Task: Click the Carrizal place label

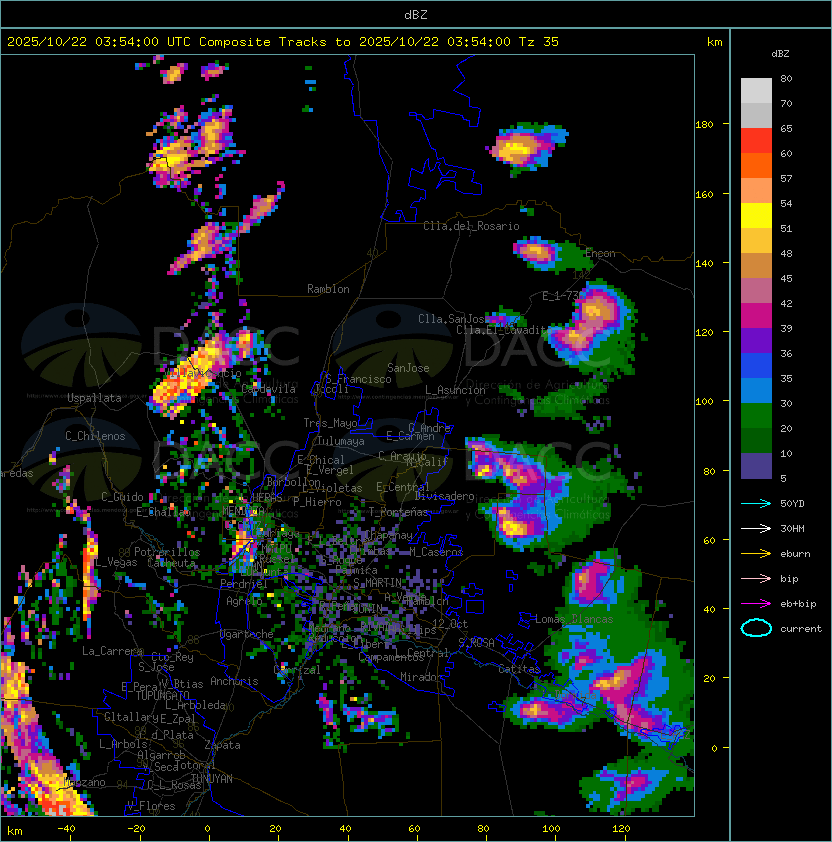Action: 297,670
